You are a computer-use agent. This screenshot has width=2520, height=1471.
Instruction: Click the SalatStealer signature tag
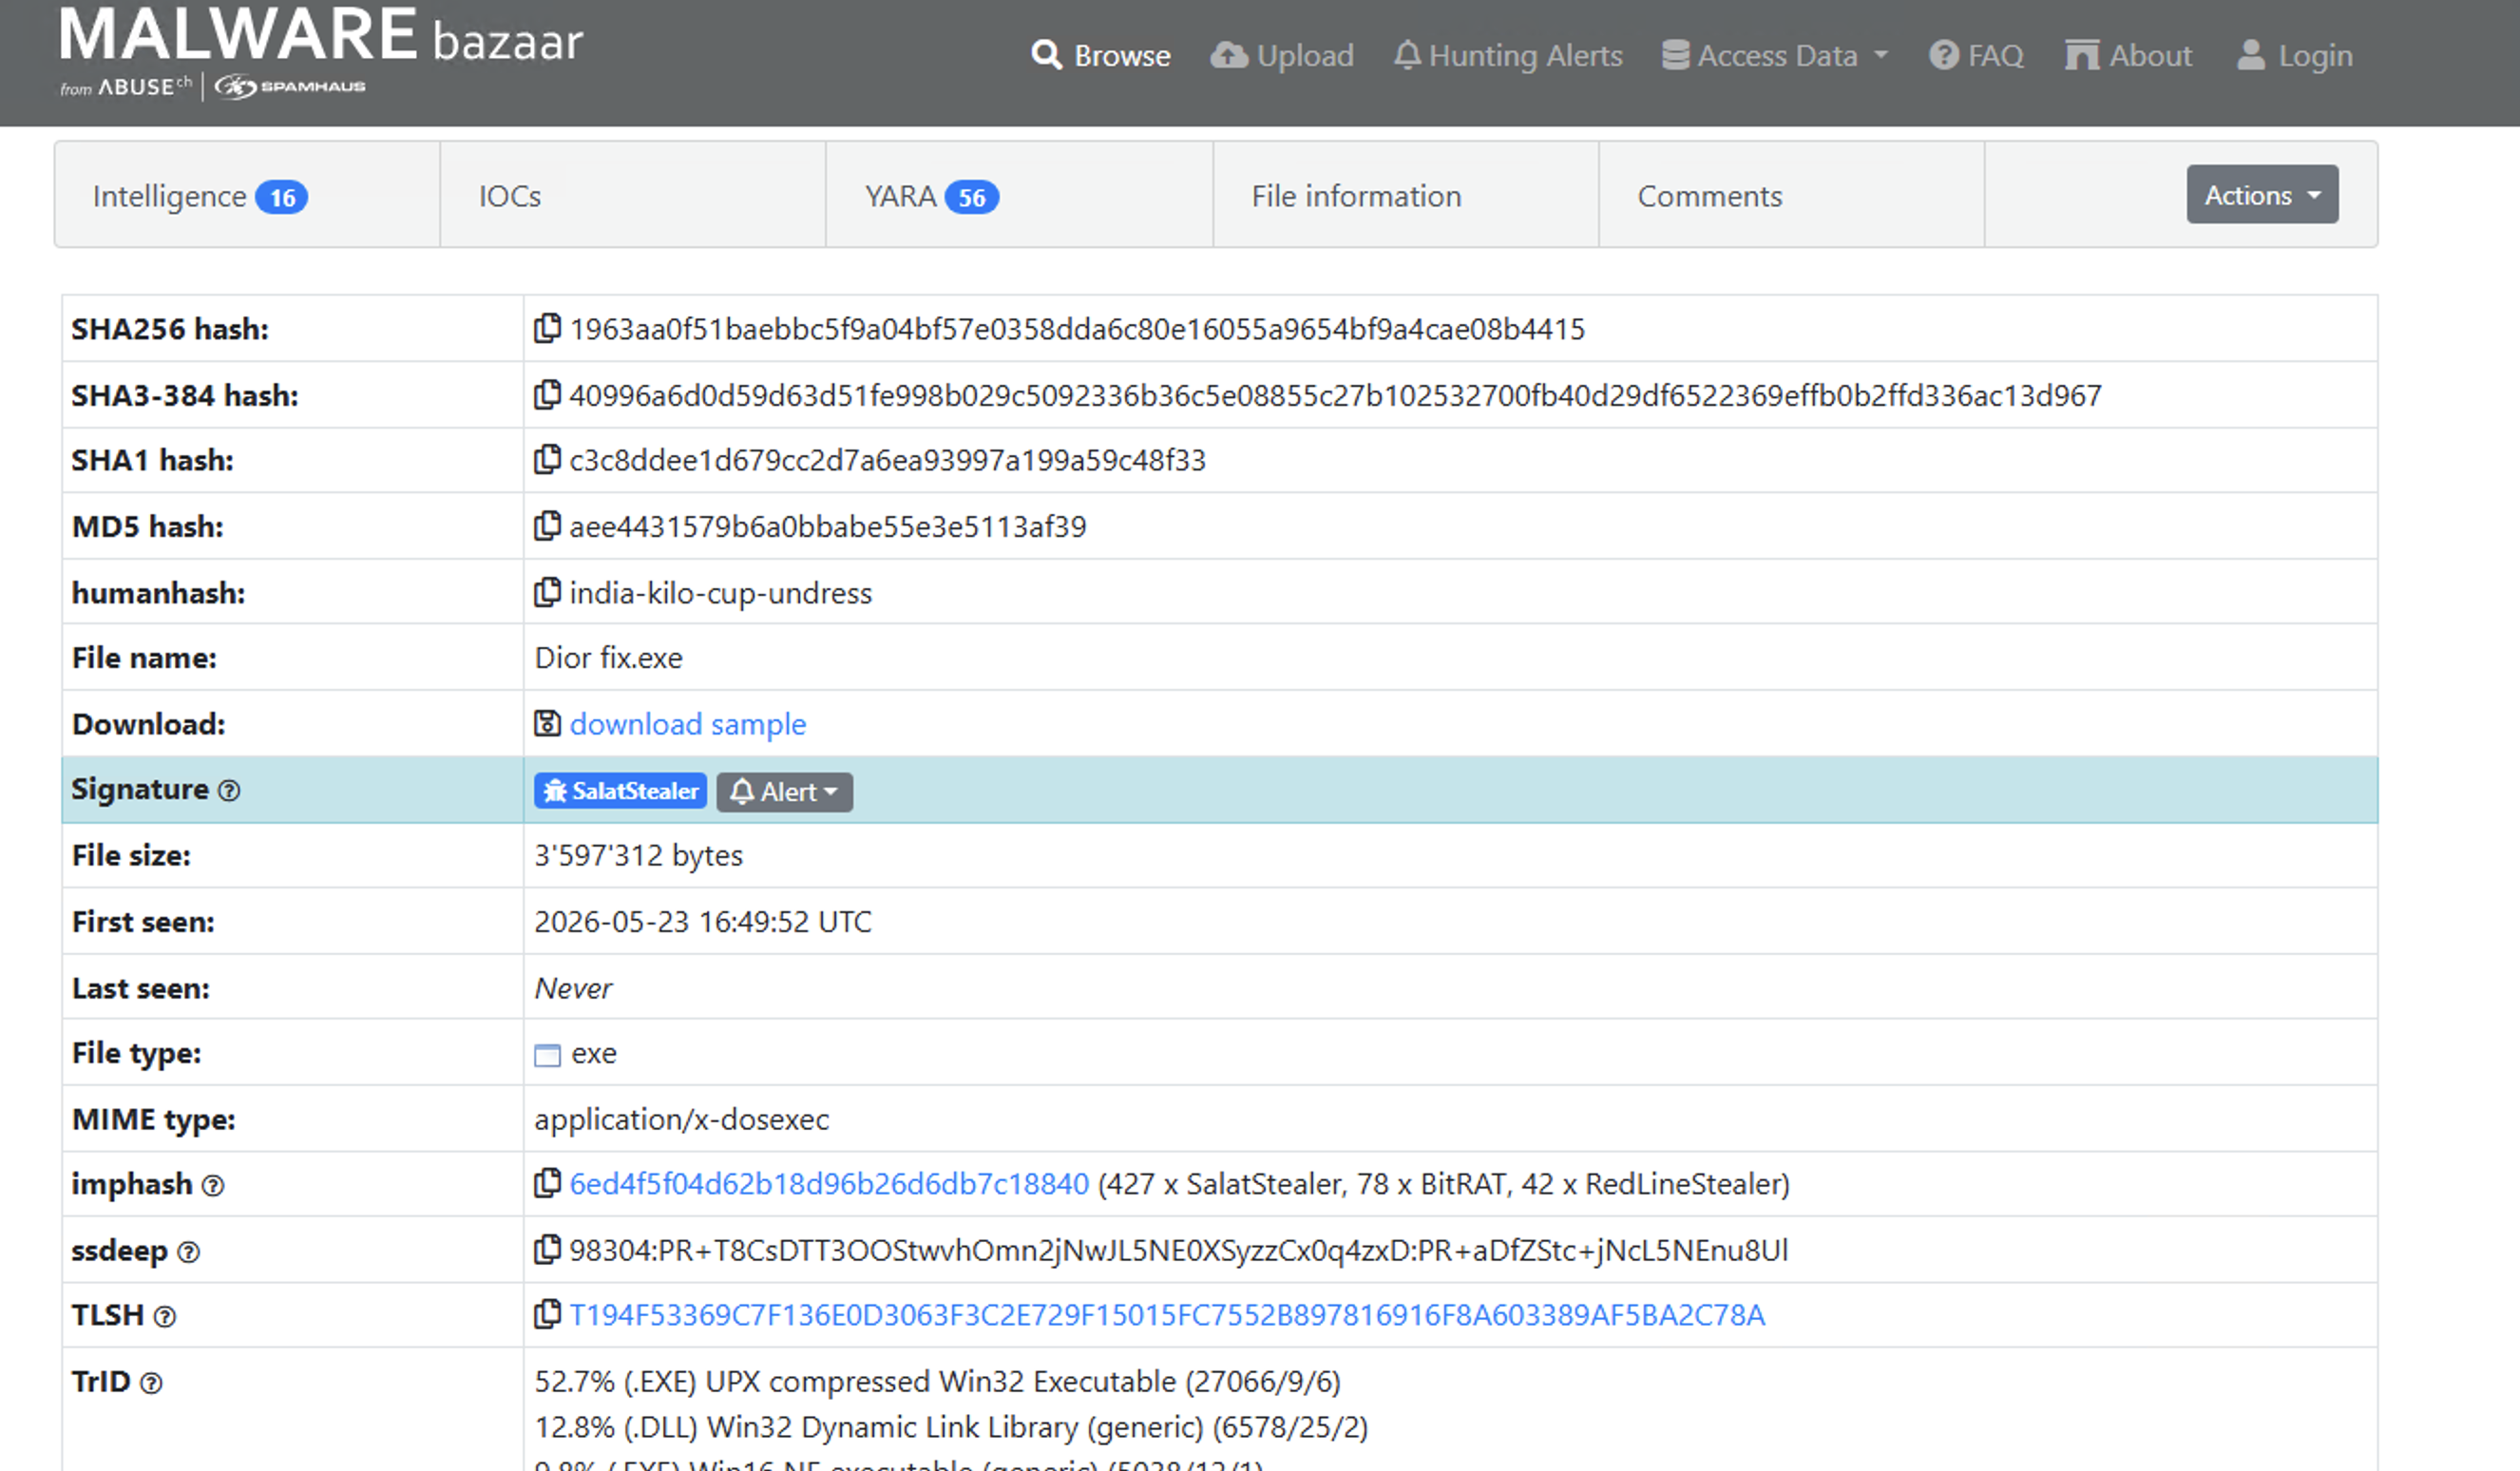(x=620, y=791)
